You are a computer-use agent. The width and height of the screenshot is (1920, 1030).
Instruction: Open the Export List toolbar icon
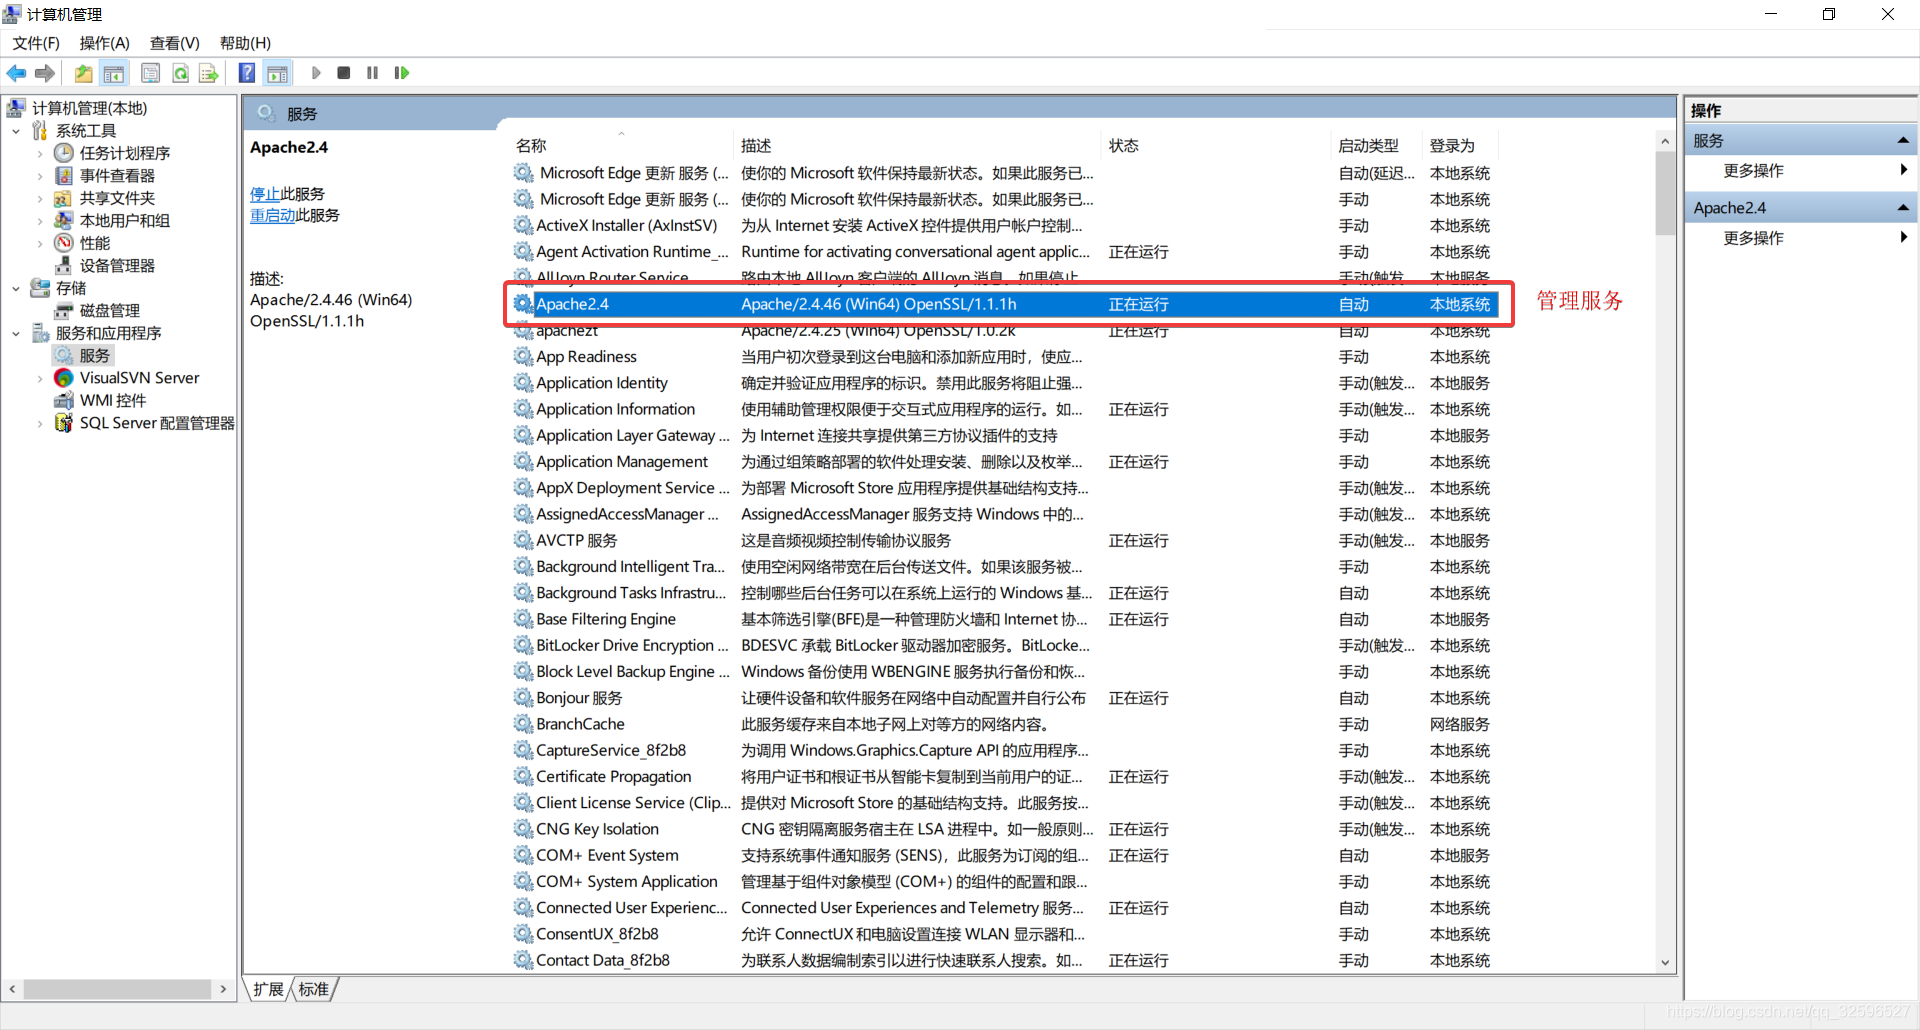tap(208, 72)
